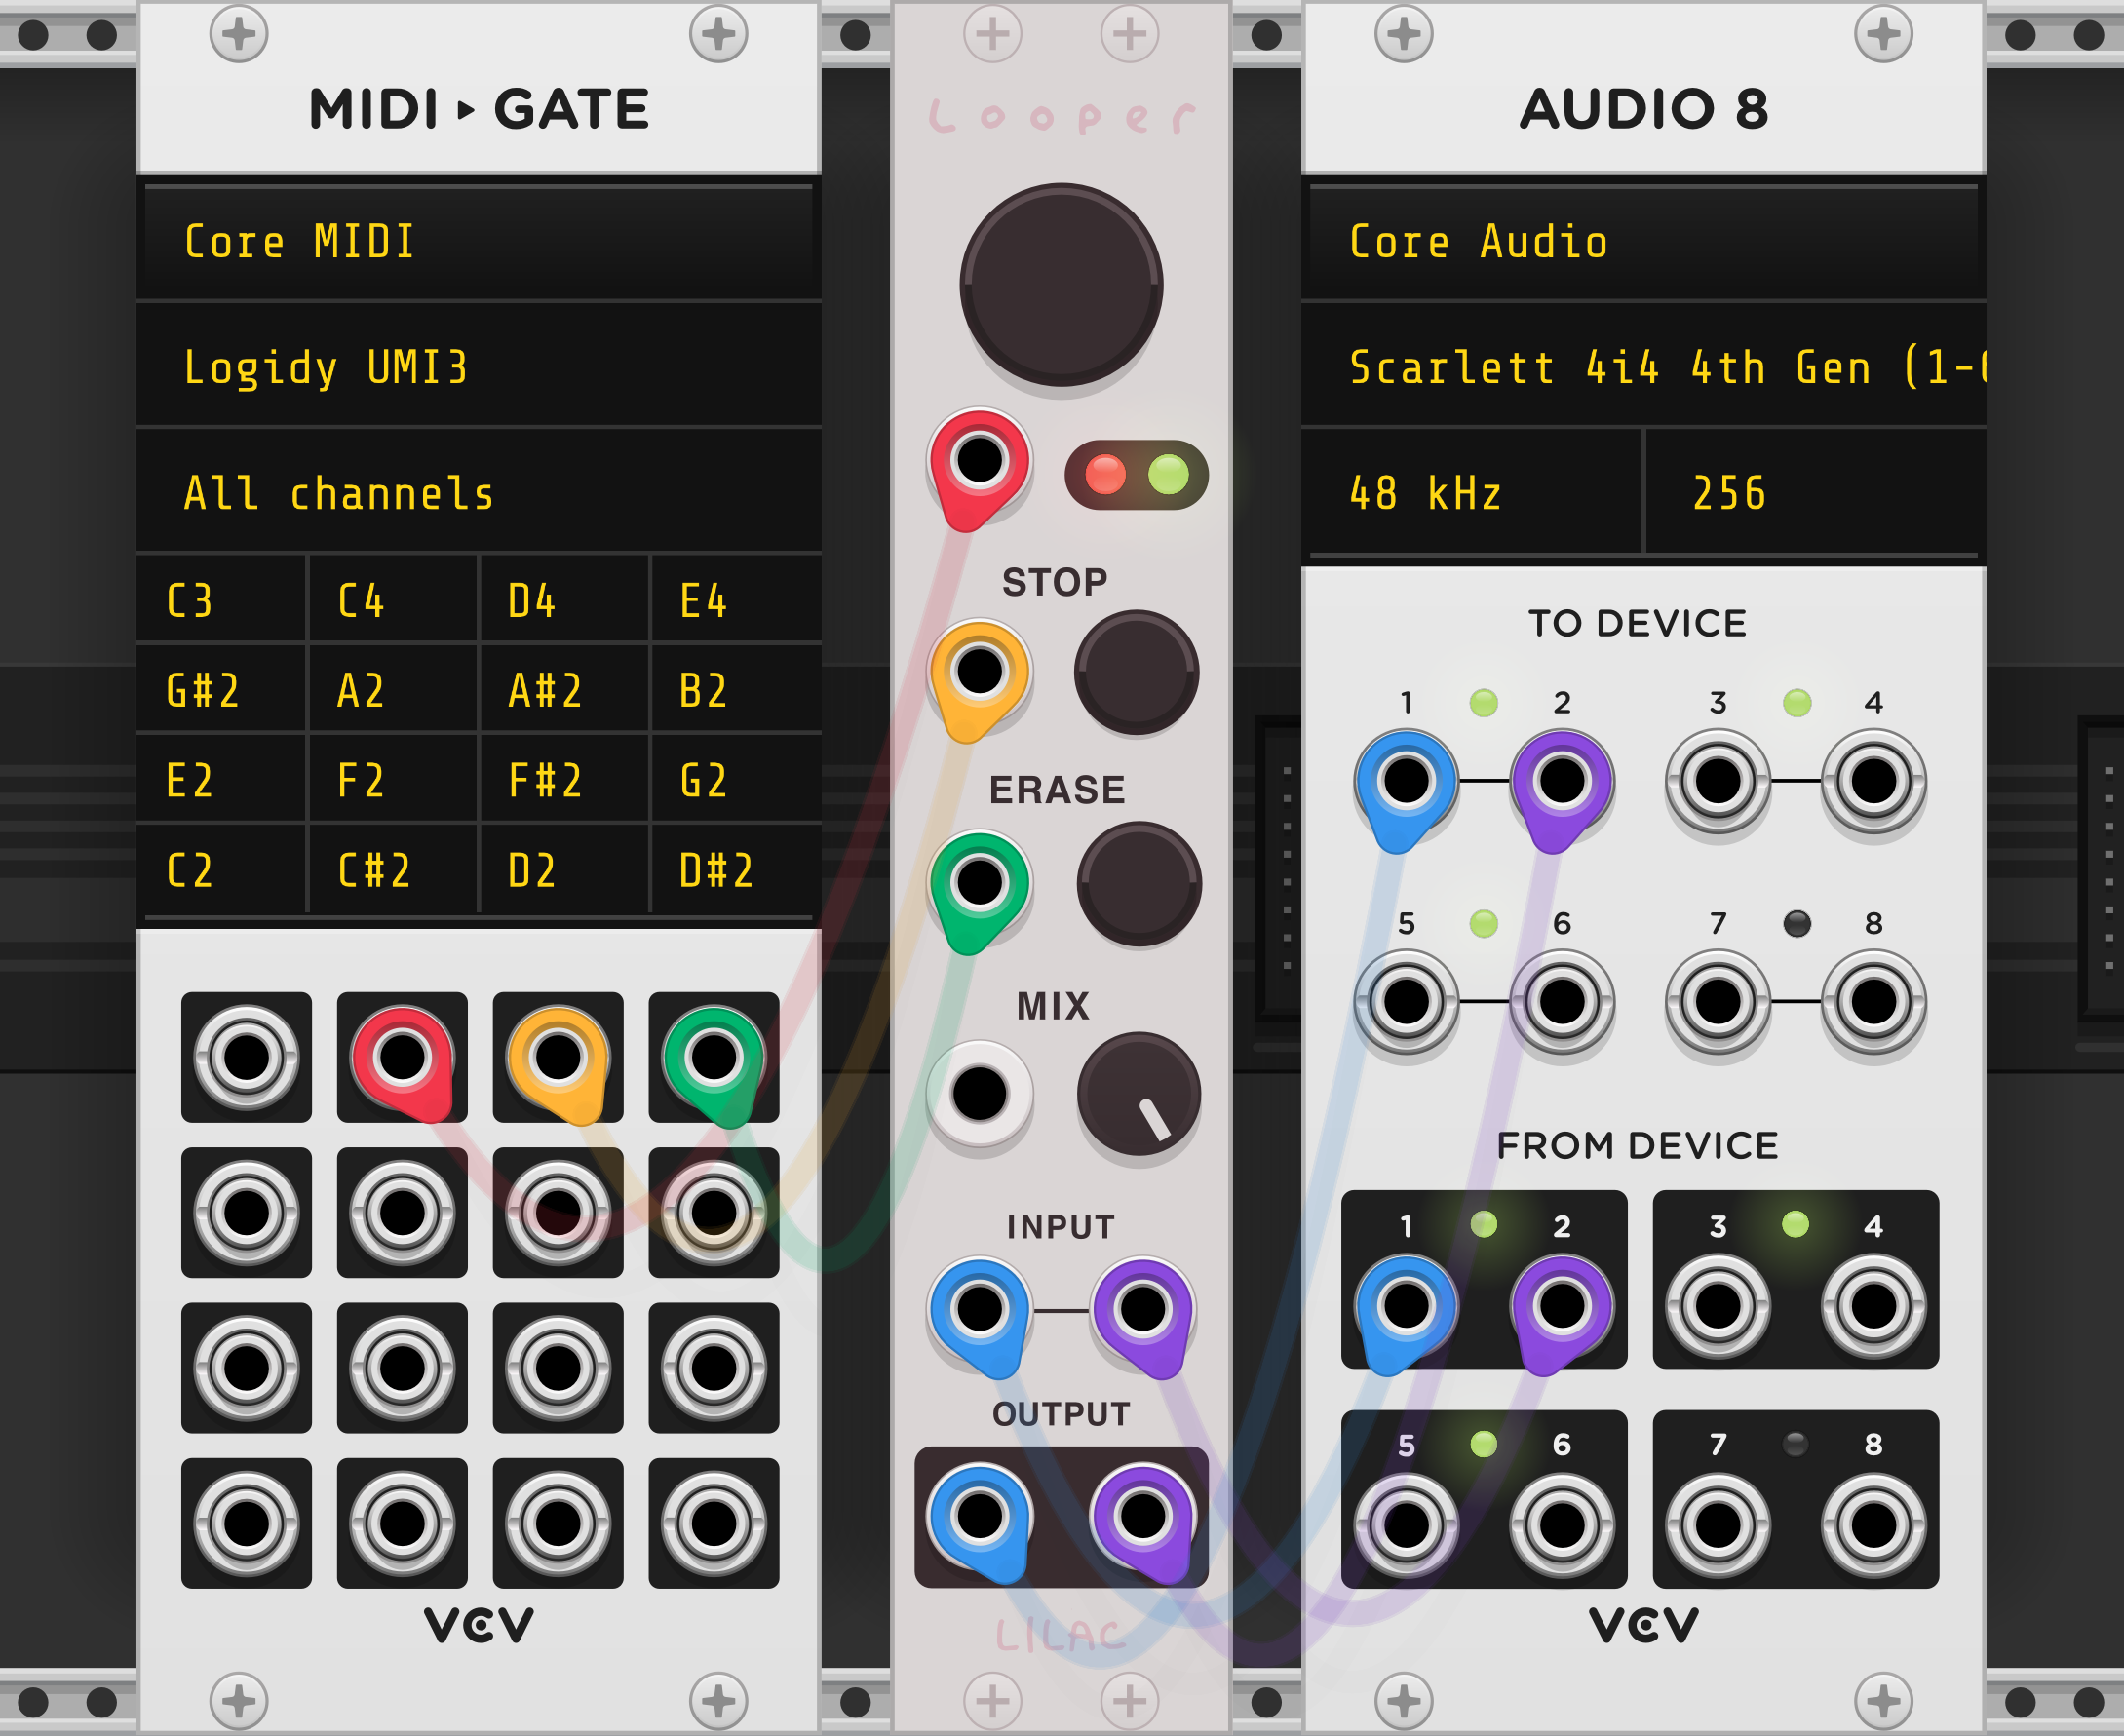
Task: Click the white MIX CV jack on Looper
Action: click(979, 1093)
